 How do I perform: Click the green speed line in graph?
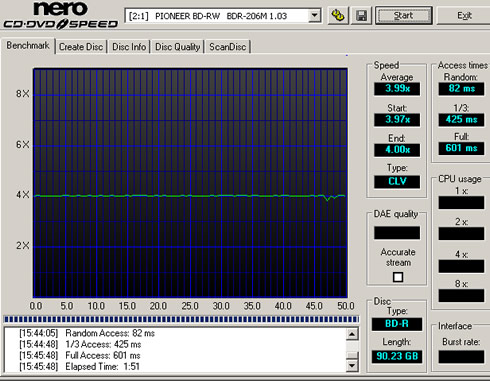[x=189, y=196]
